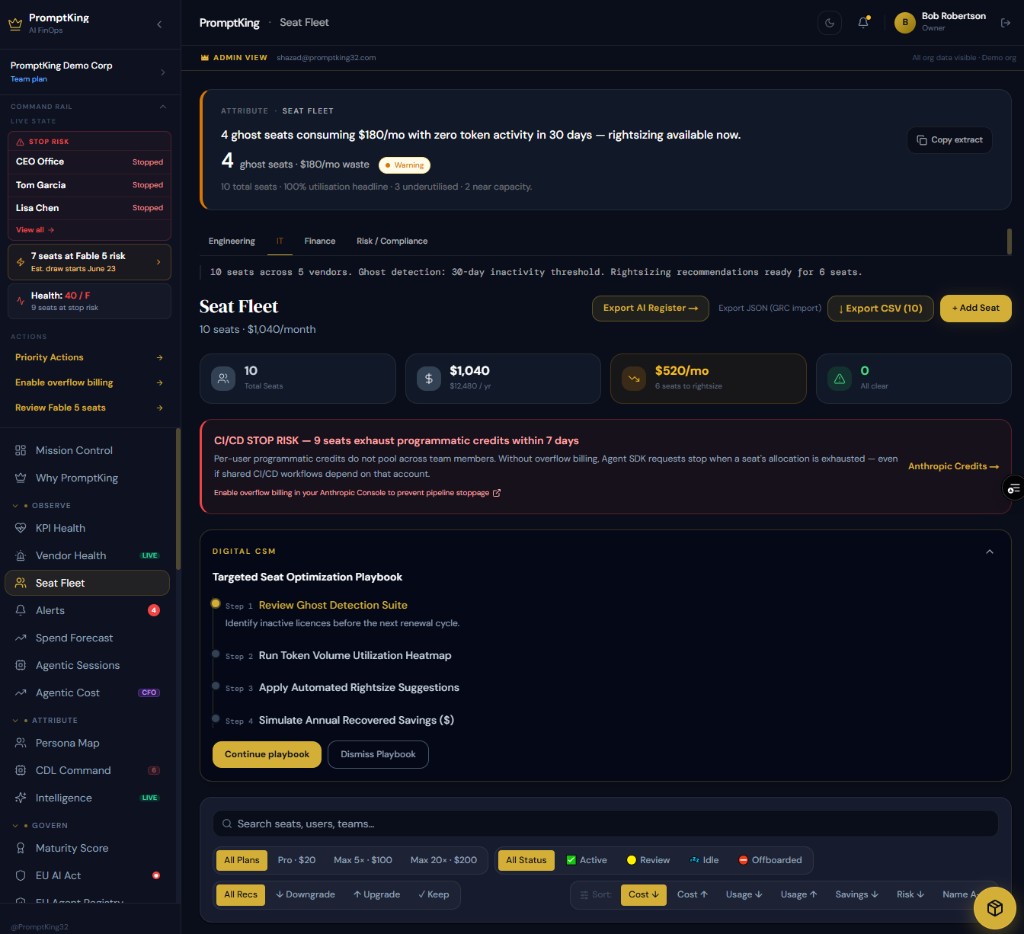
Task: Open Persona Map page
Action: (87, 743)
